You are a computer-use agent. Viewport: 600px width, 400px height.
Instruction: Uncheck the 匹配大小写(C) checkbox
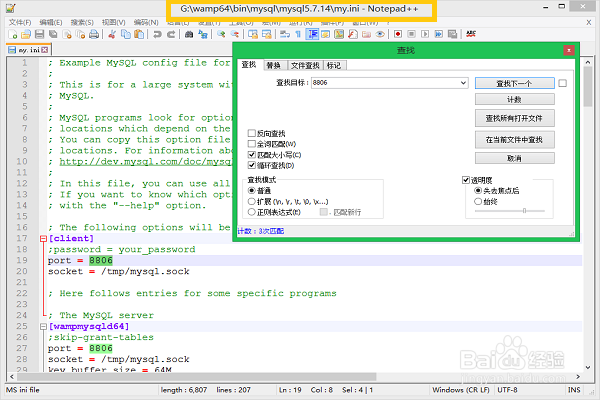coord(251,155)
